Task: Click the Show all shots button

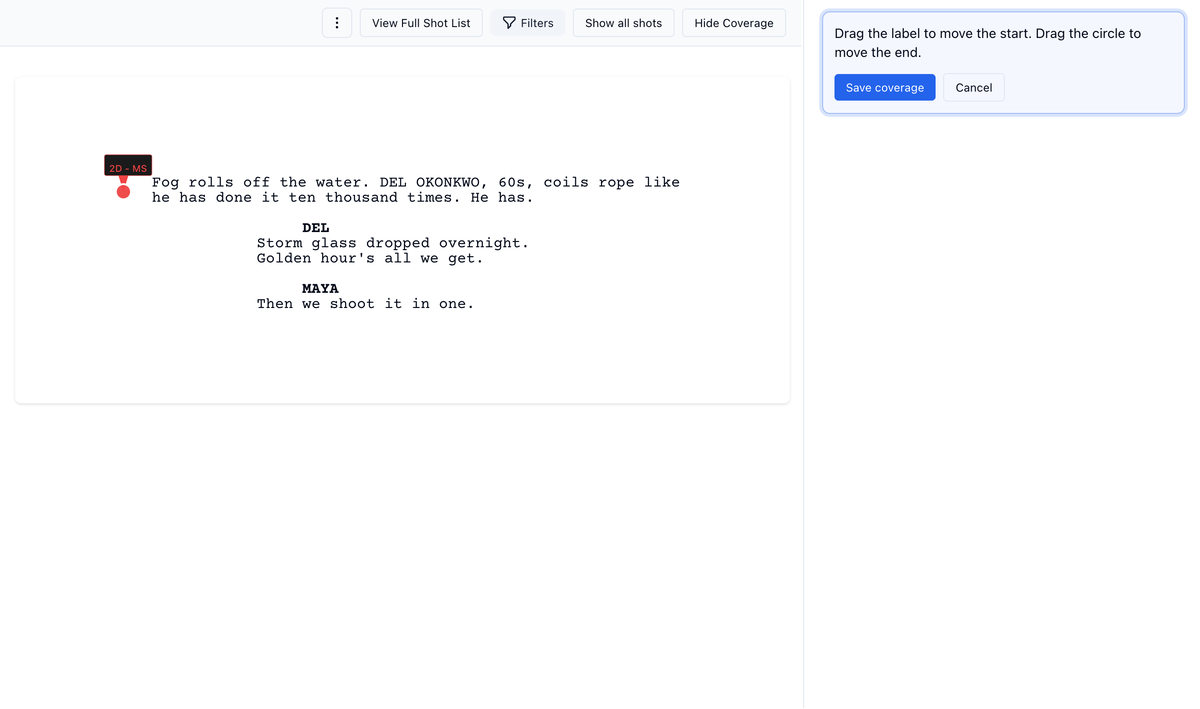Action: (624, 23)
